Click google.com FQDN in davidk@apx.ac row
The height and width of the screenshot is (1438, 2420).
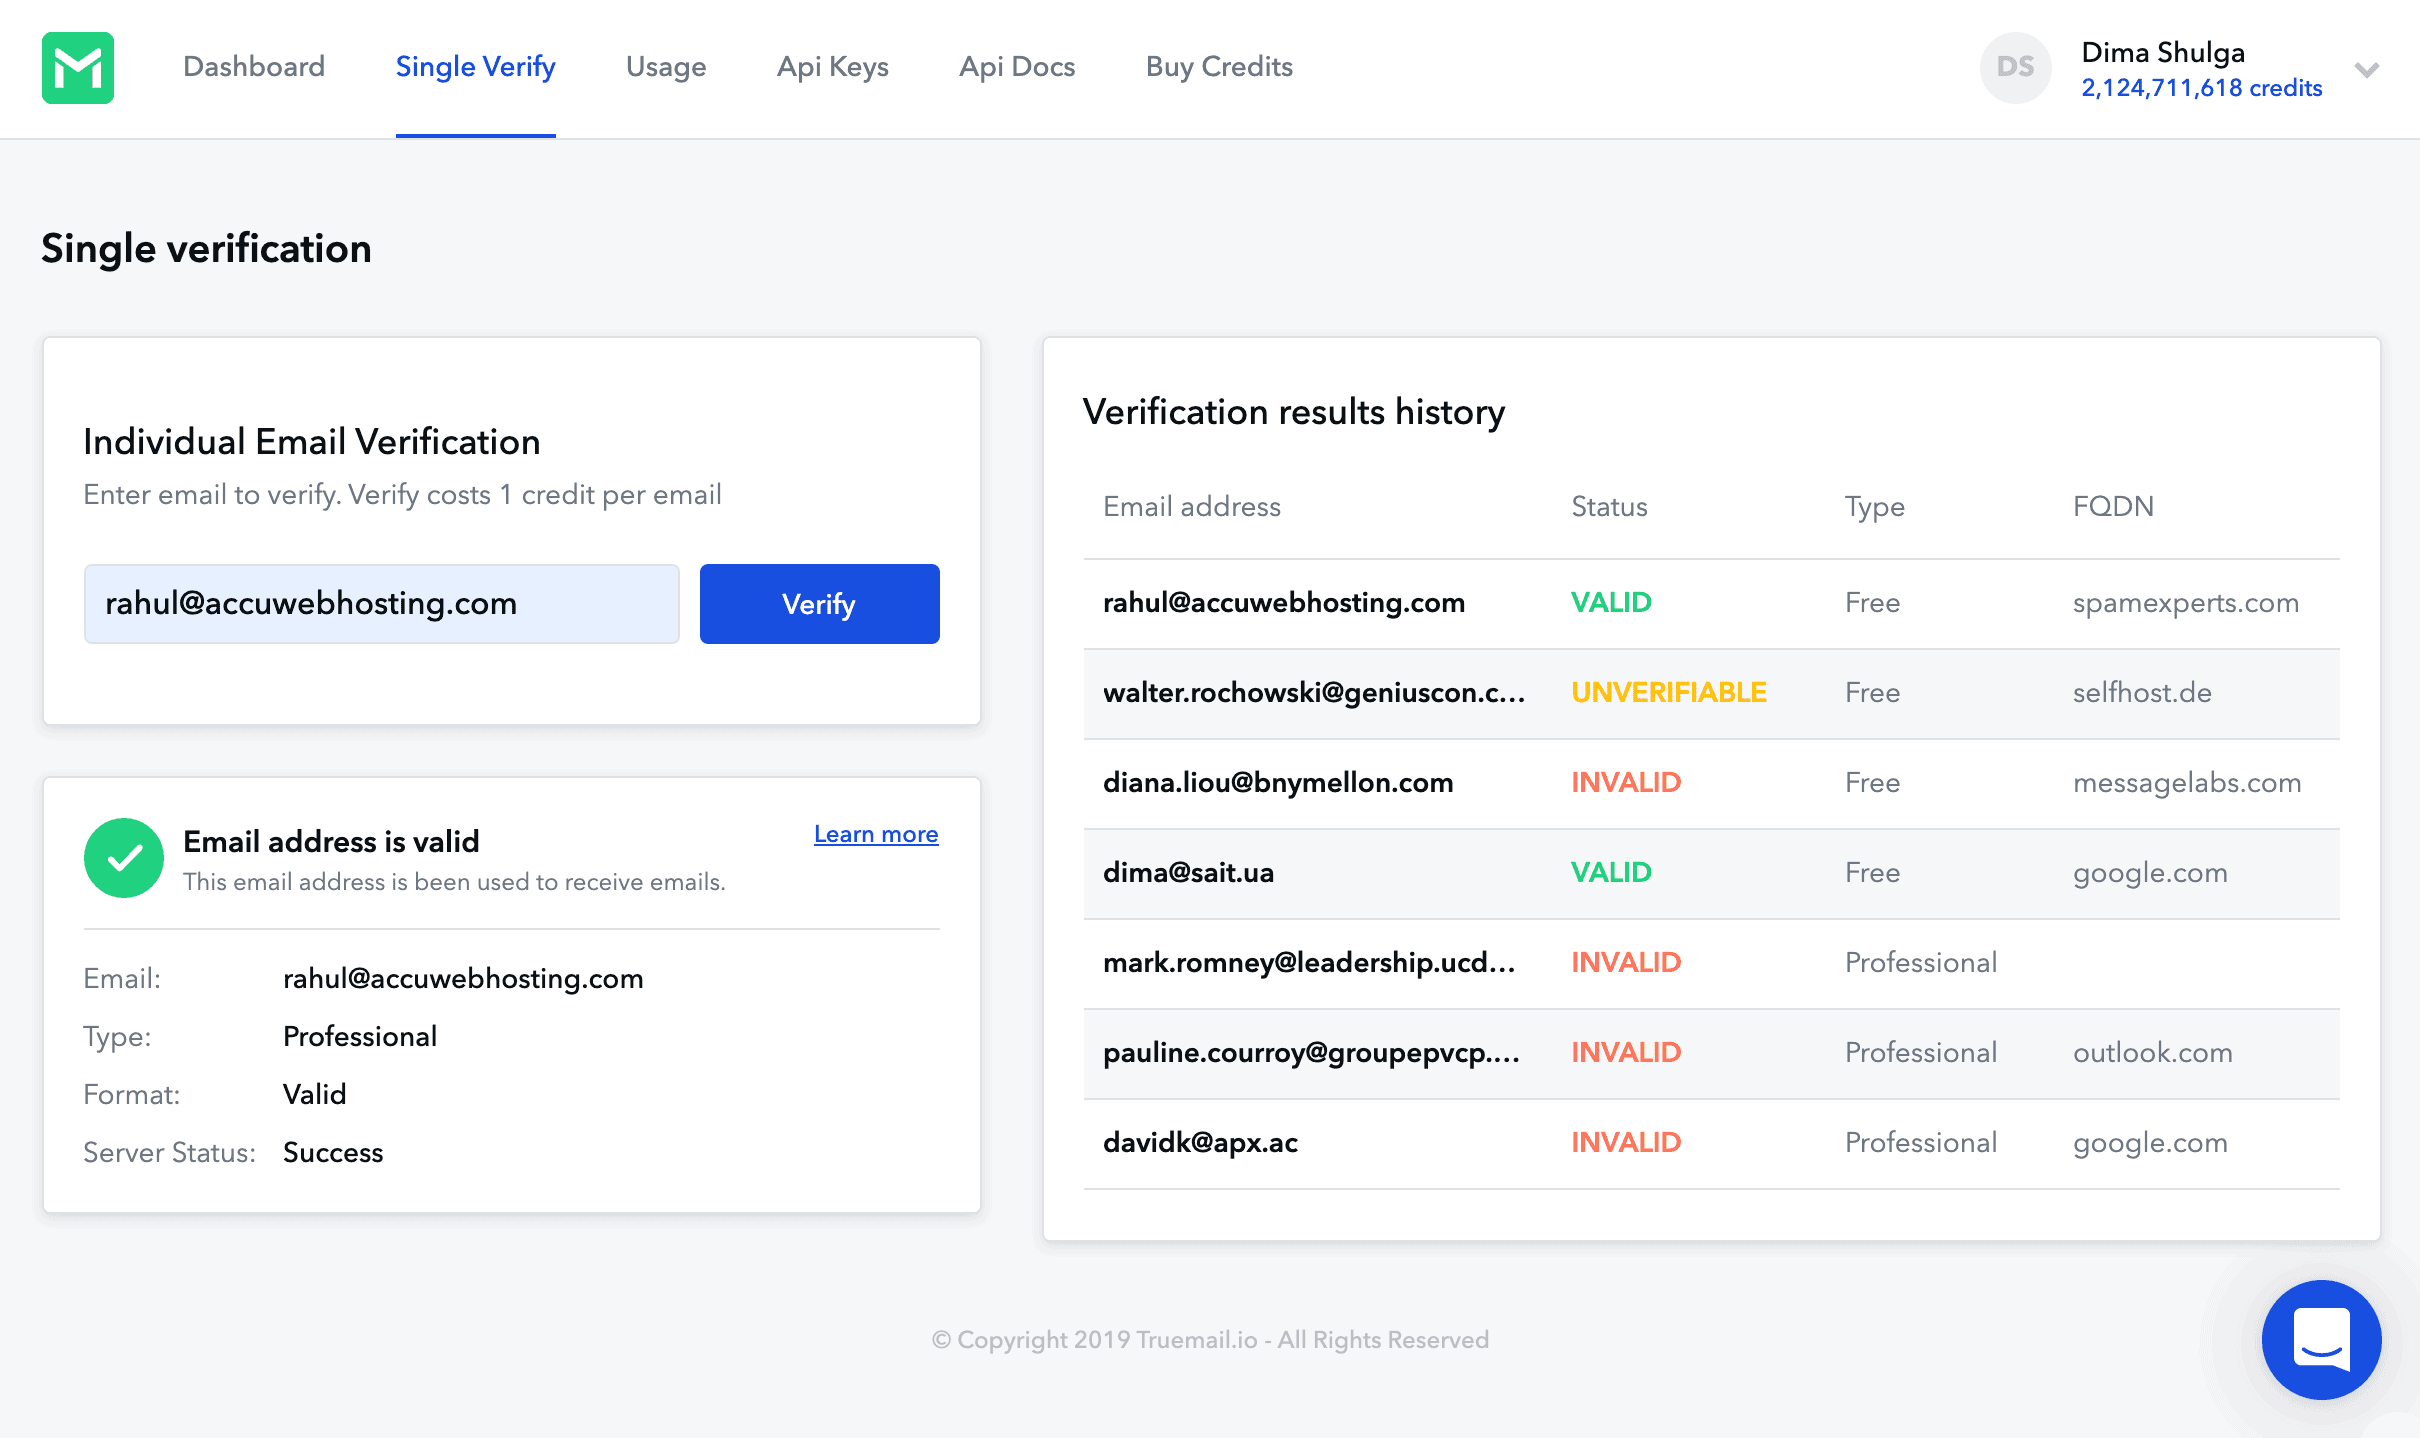2150,1143
